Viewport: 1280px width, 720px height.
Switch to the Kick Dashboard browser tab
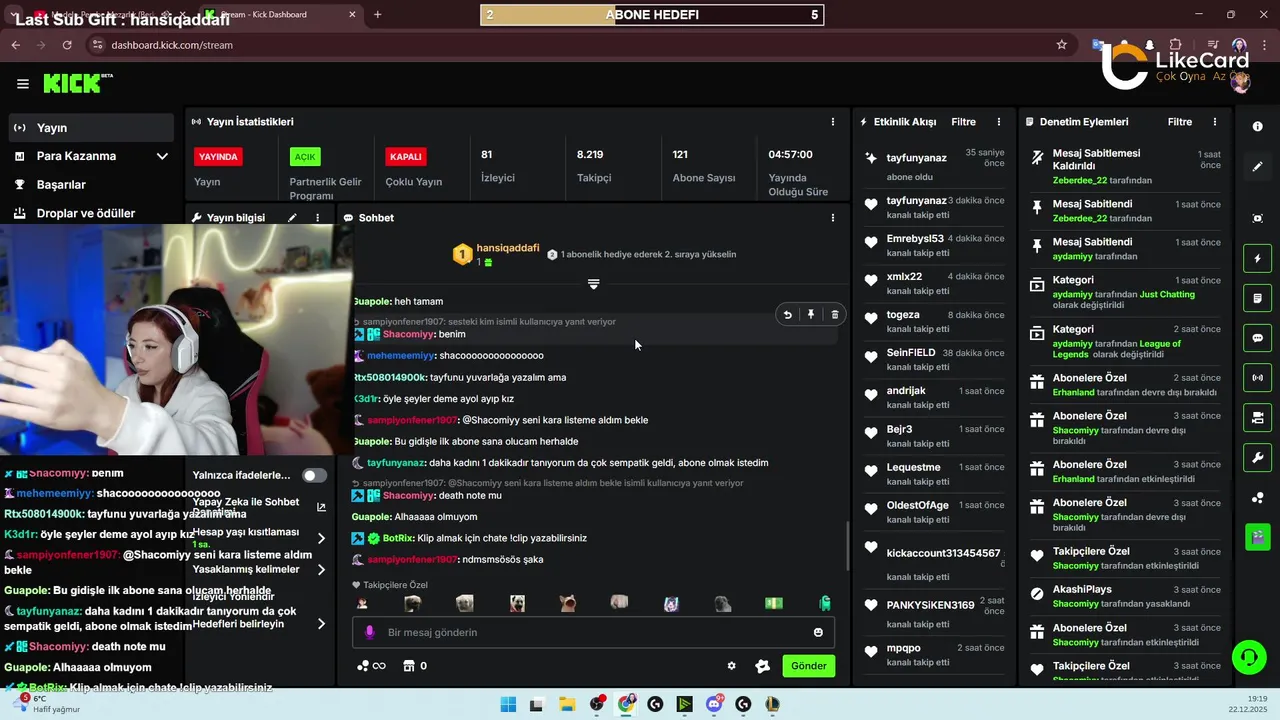click(x=278, y=14)
